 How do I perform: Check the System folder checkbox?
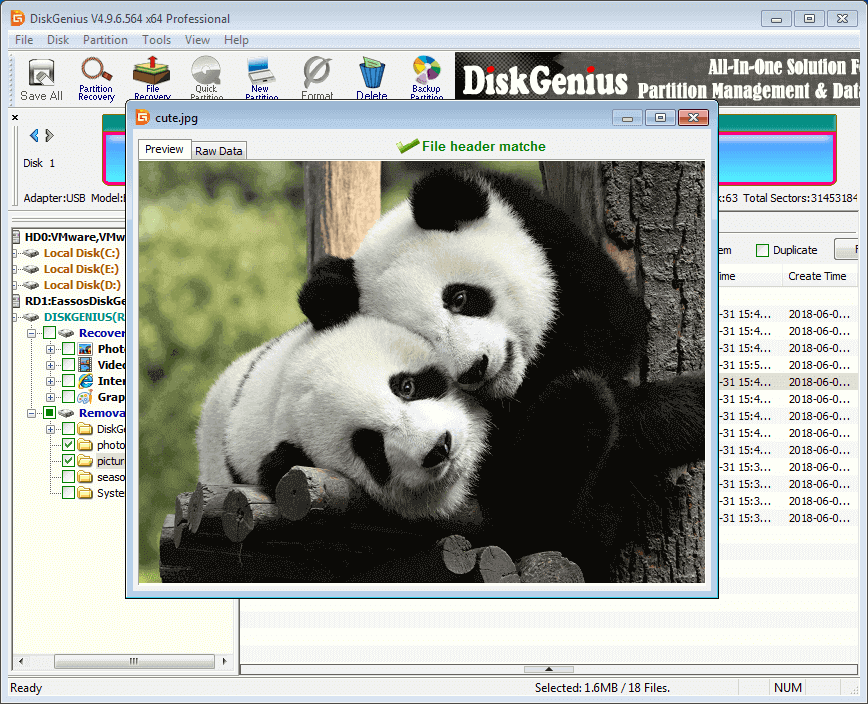pyautogui.click(x=69, y=493)
